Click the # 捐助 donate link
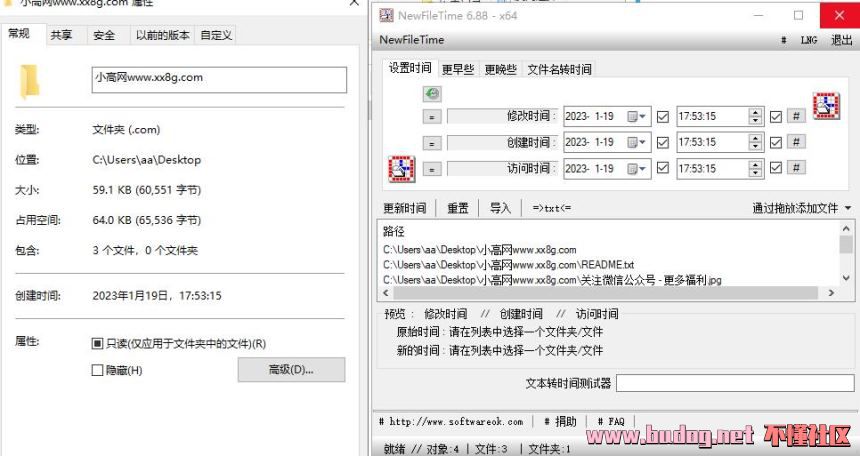 coord(560,421)
